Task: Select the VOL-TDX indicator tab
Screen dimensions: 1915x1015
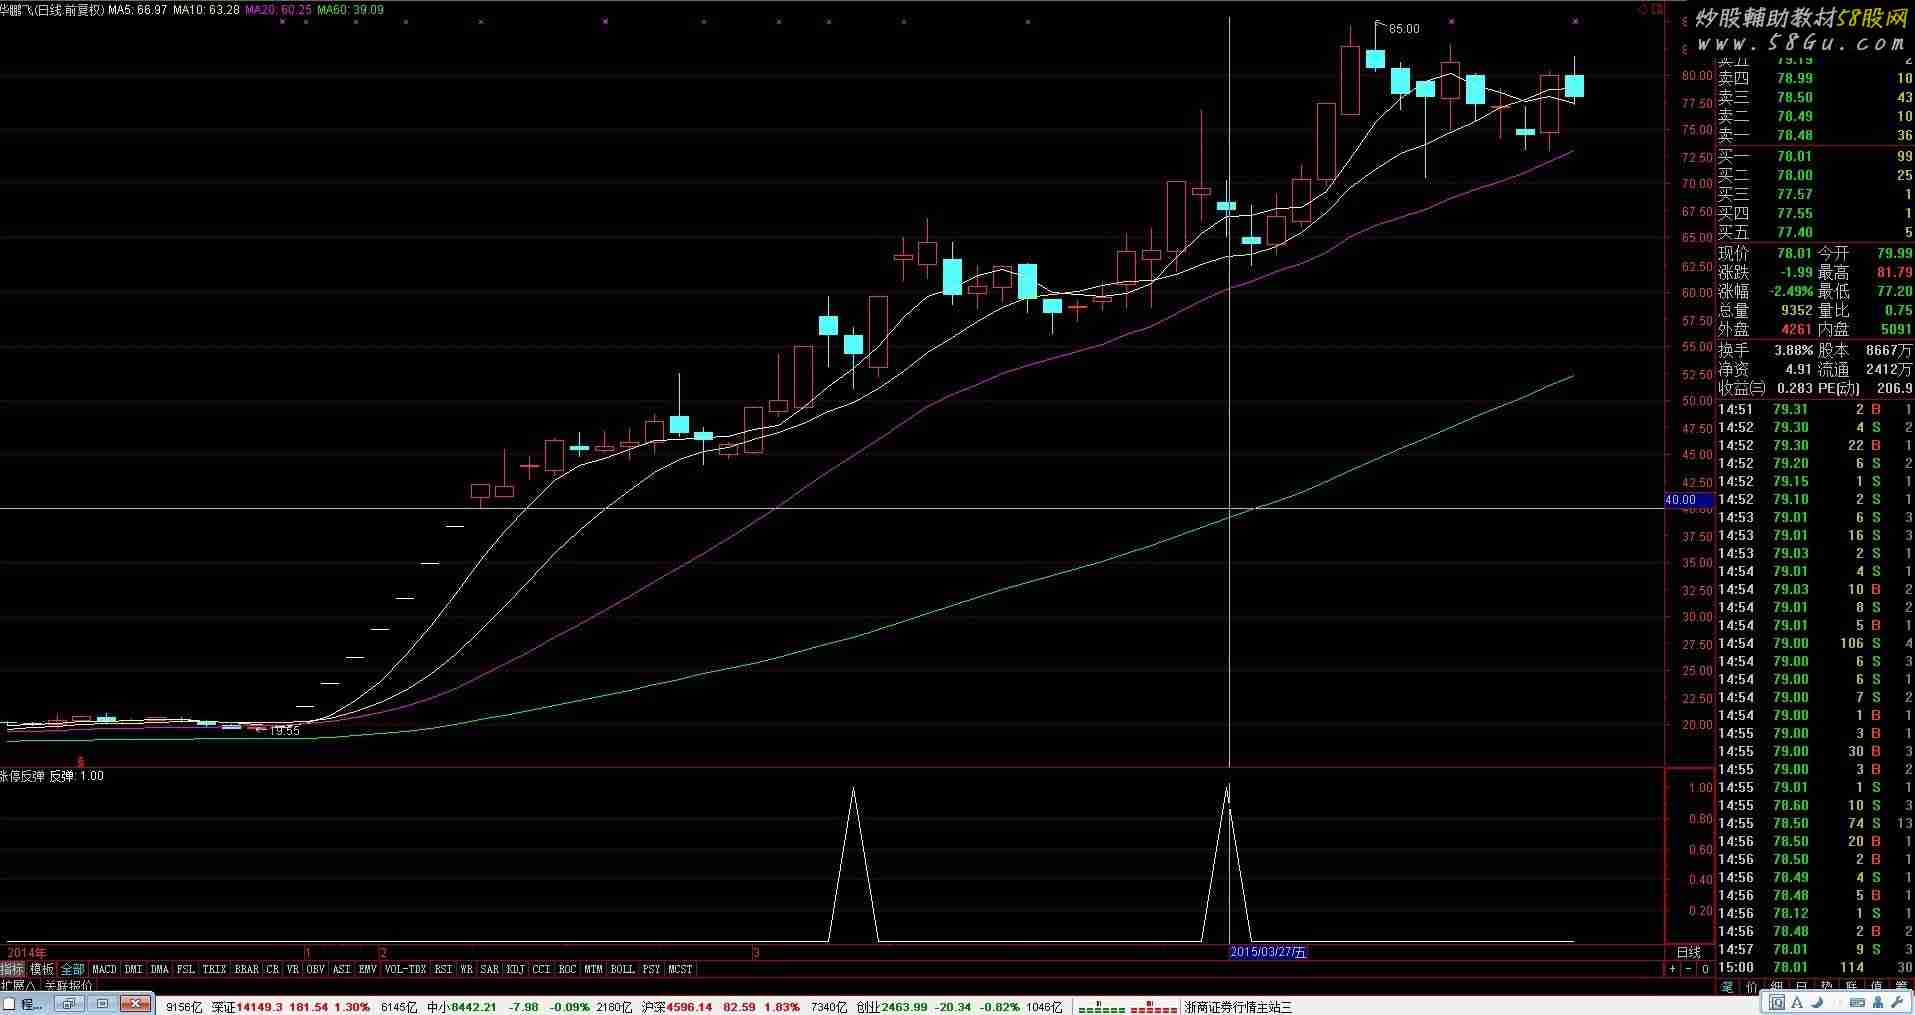Action: click(x=405, y=969)
